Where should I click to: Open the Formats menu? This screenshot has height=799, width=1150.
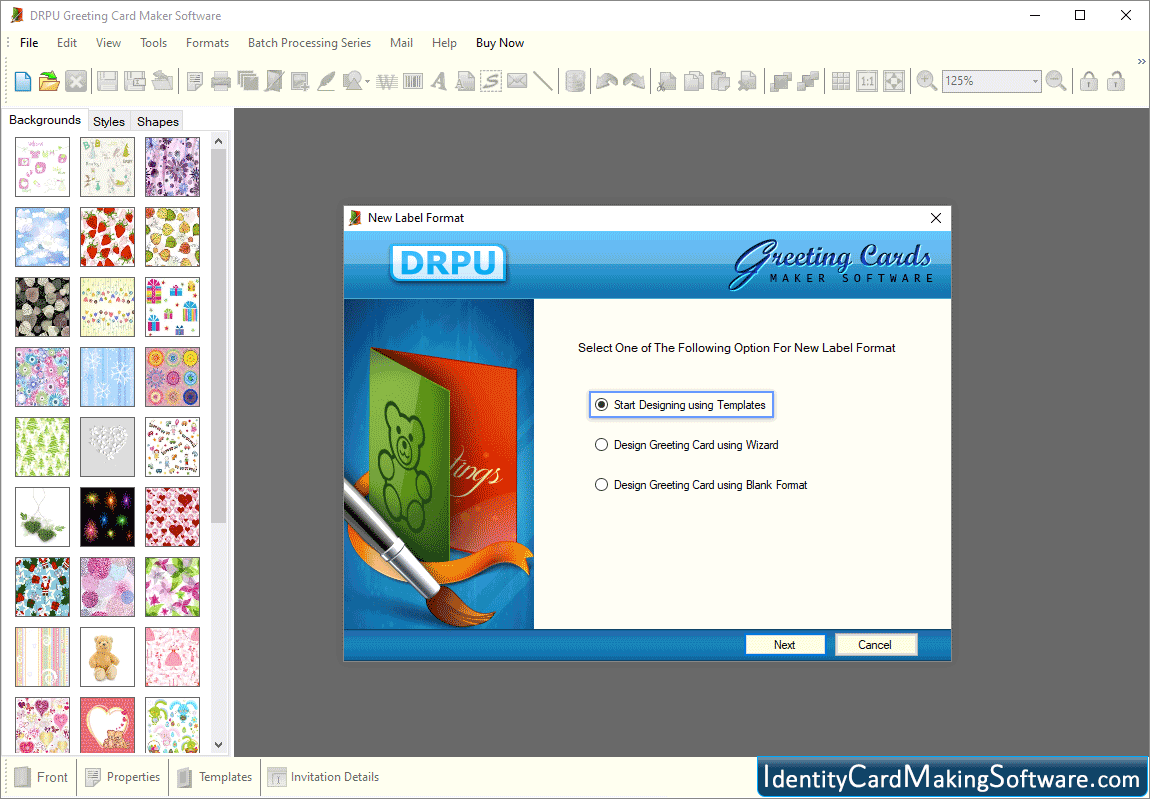208,43
